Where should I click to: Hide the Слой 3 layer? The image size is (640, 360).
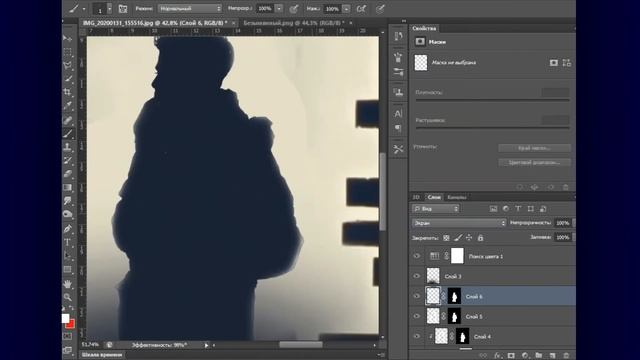417,276
